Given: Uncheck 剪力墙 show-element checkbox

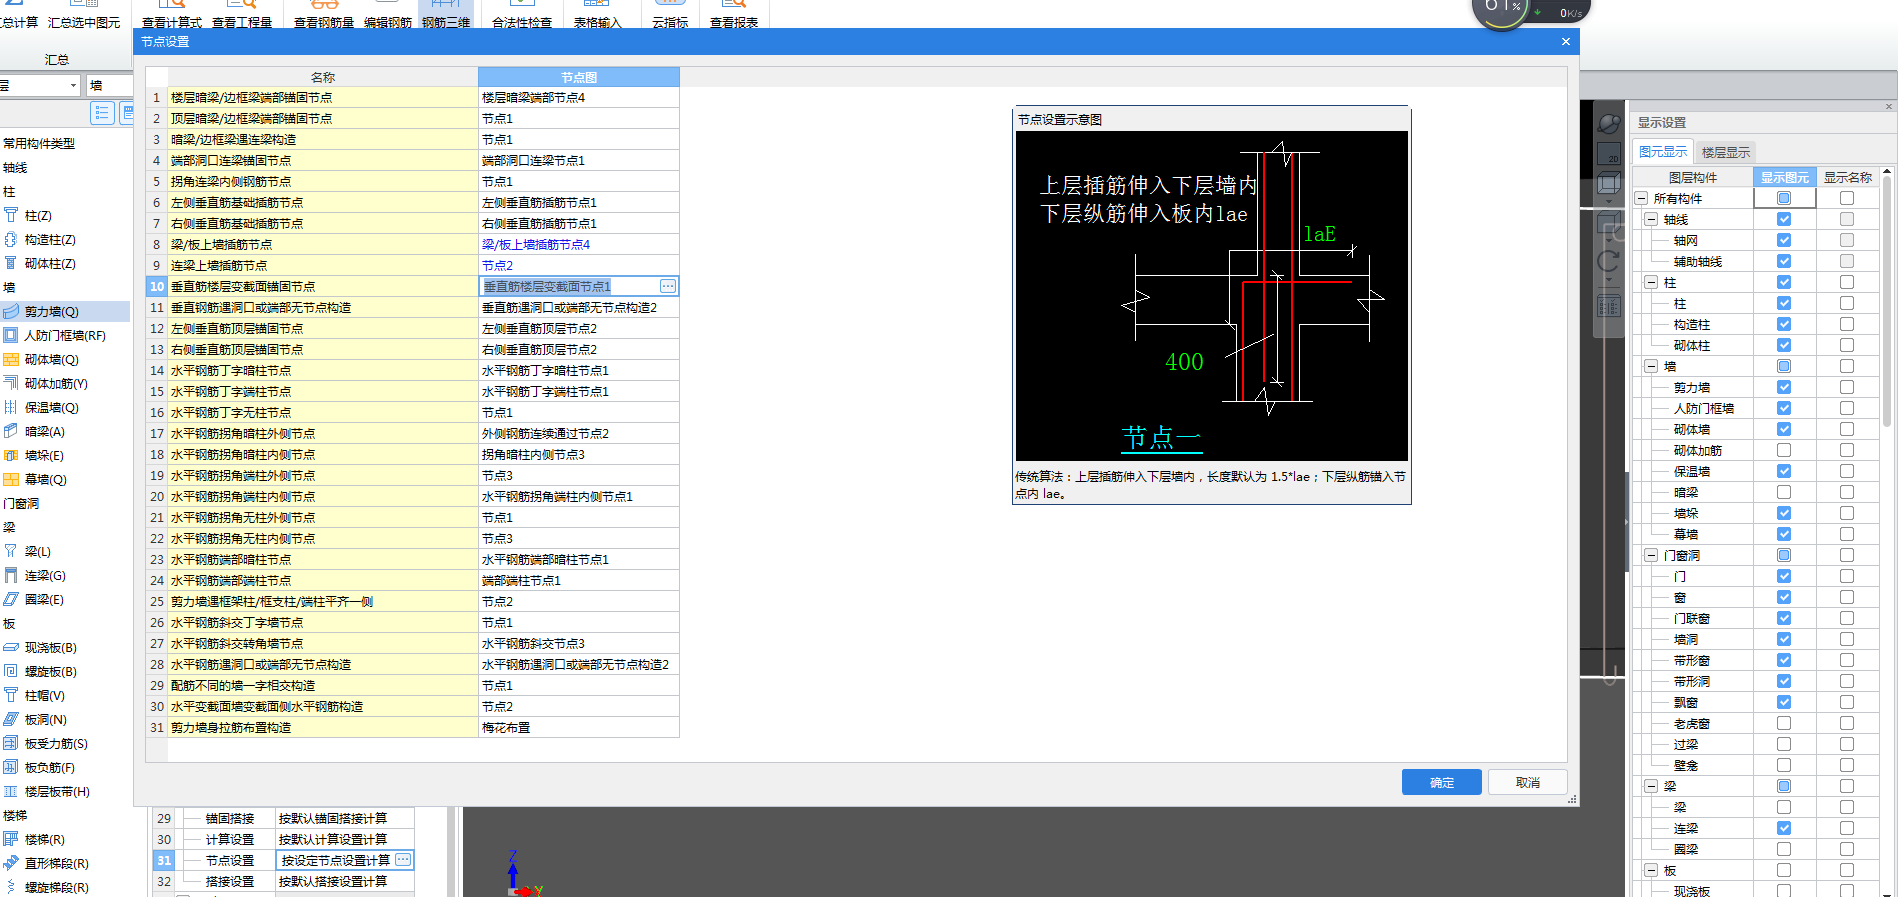Looking at the screenshot, I should (x=1784, y=387).
